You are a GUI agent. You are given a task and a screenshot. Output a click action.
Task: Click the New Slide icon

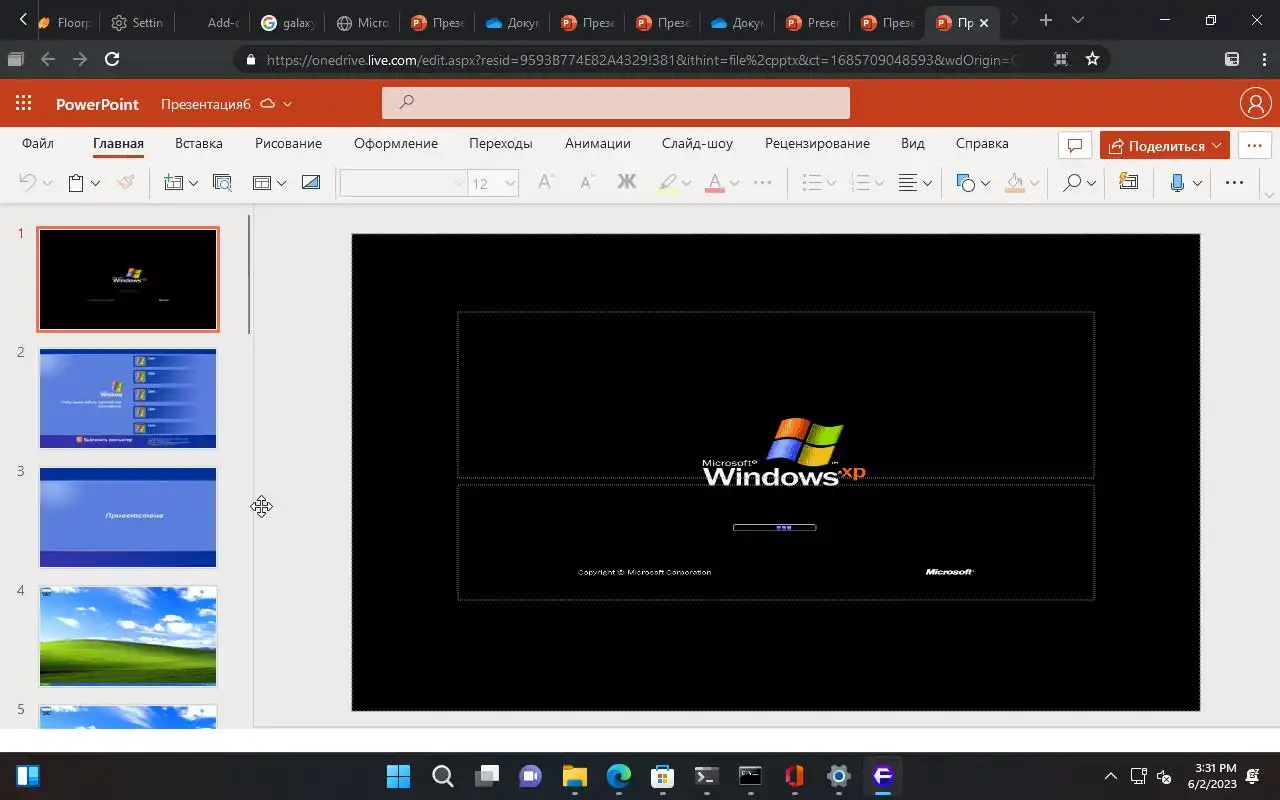coord(174,182)
